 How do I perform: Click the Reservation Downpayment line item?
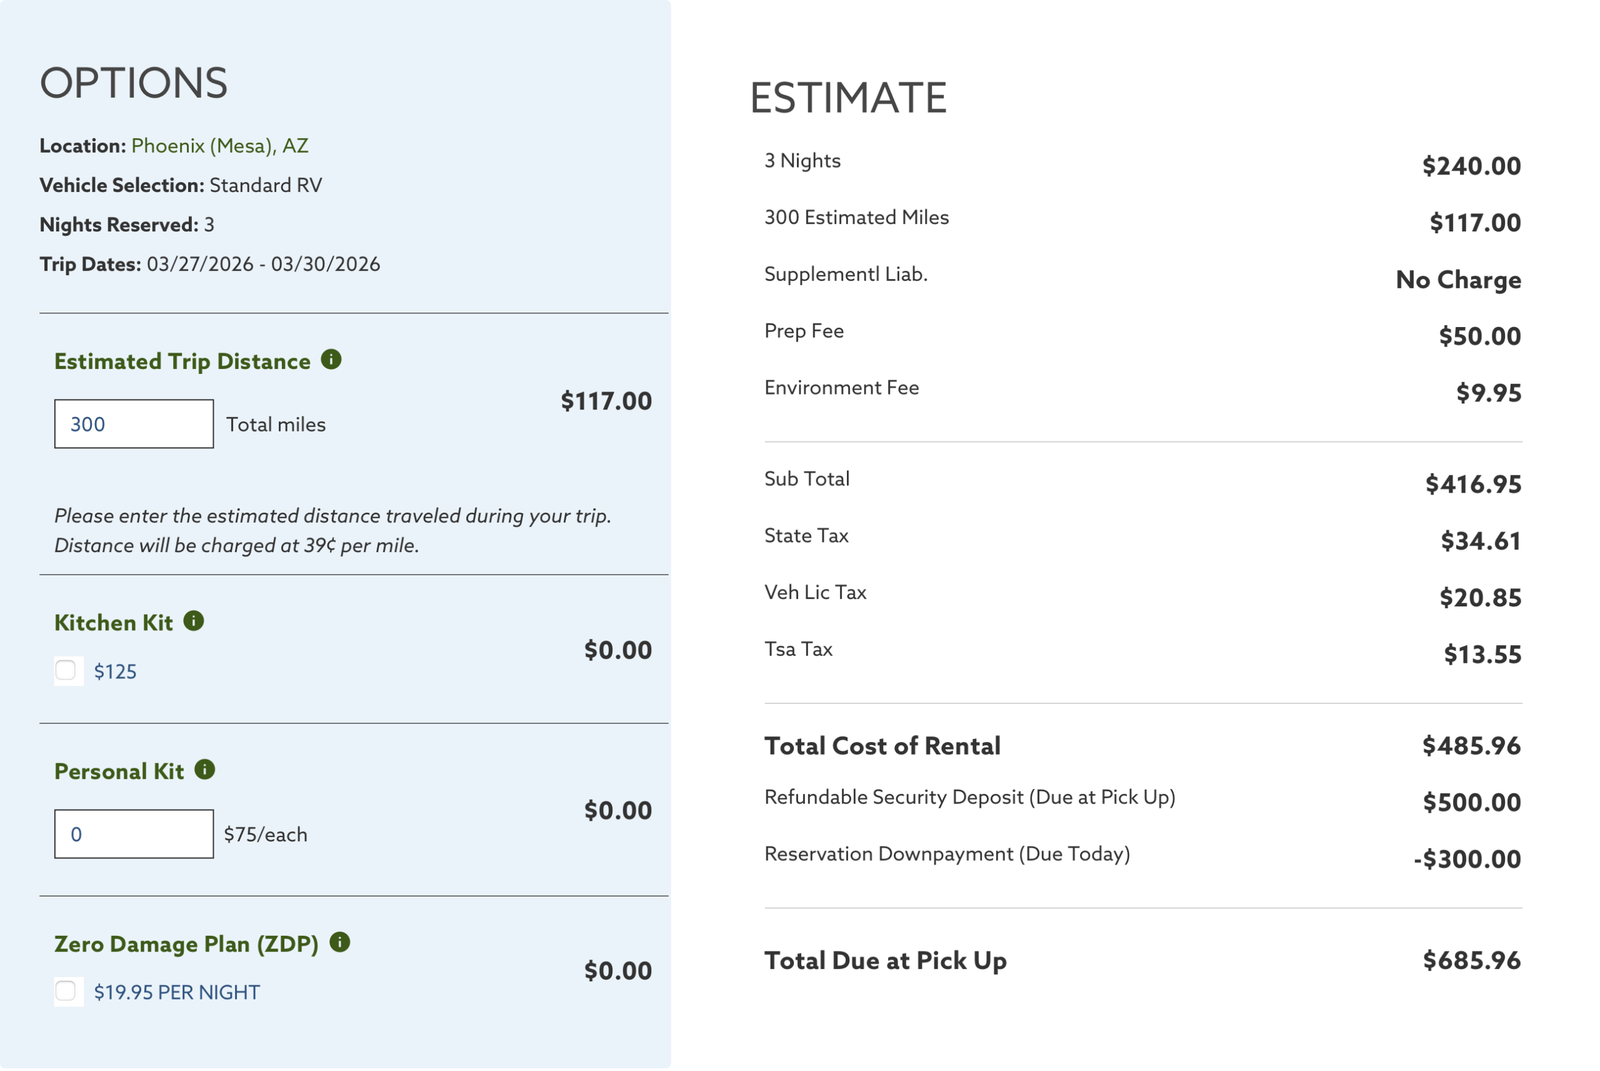tap(947, 854)
